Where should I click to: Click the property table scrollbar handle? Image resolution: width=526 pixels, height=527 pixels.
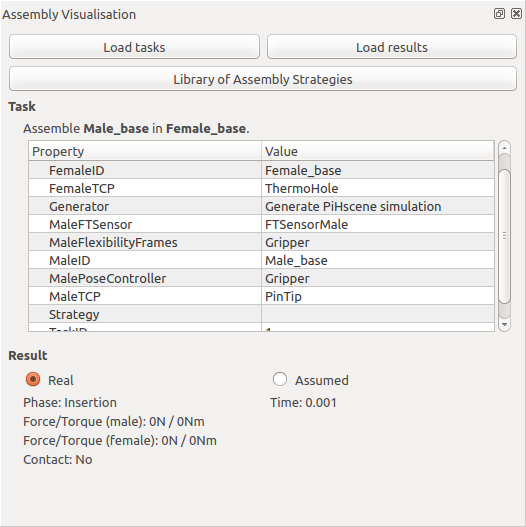[504, 236]
